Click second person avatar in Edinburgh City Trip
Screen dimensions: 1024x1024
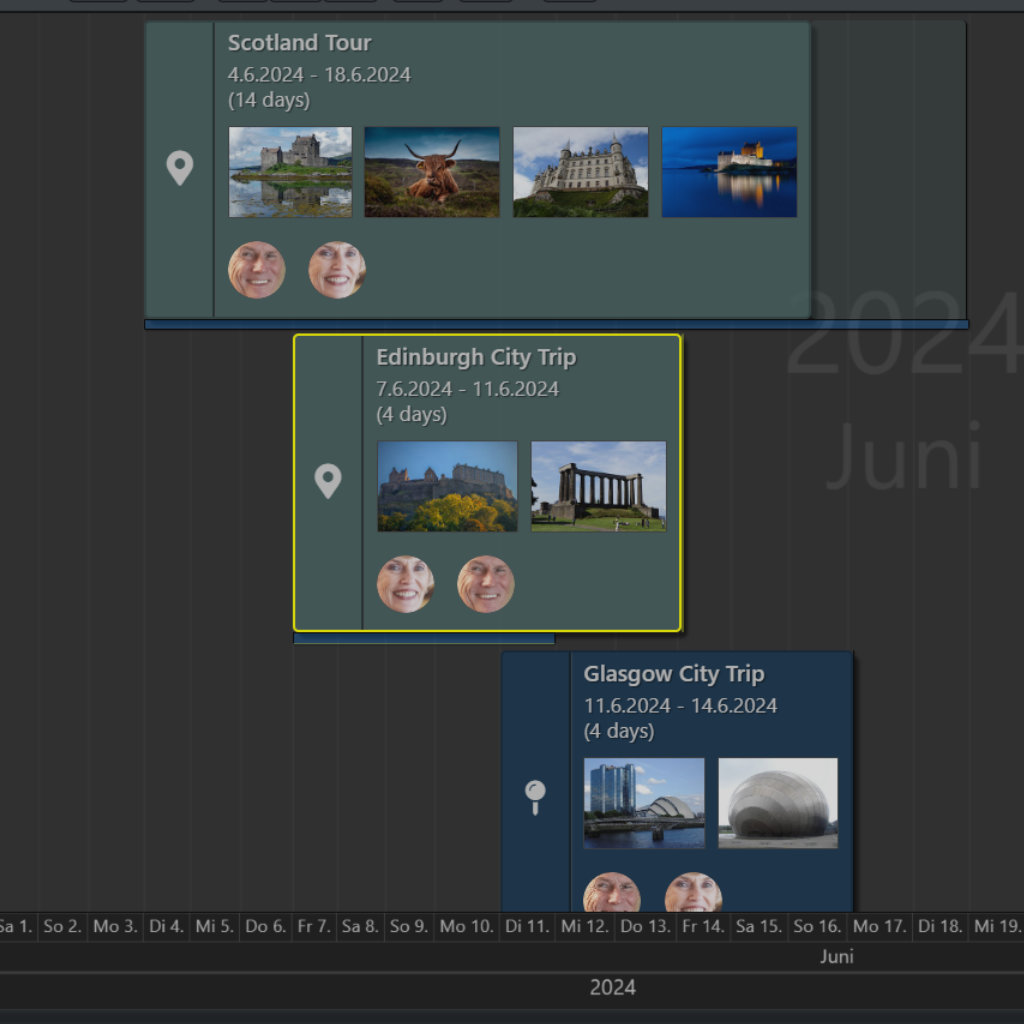(x=486, y=584)
